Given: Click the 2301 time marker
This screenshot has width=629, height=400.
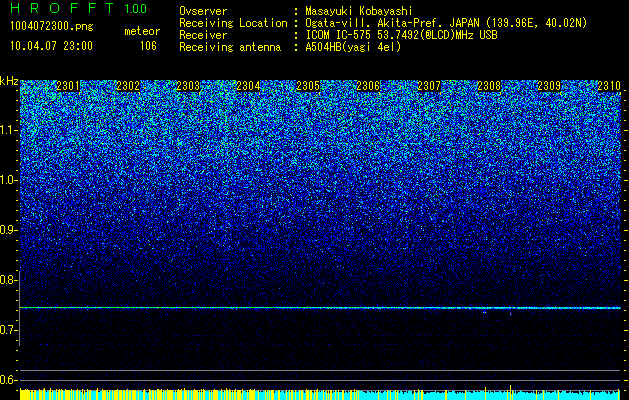Looking at the screenshot, I should click(x=68, y=86).
